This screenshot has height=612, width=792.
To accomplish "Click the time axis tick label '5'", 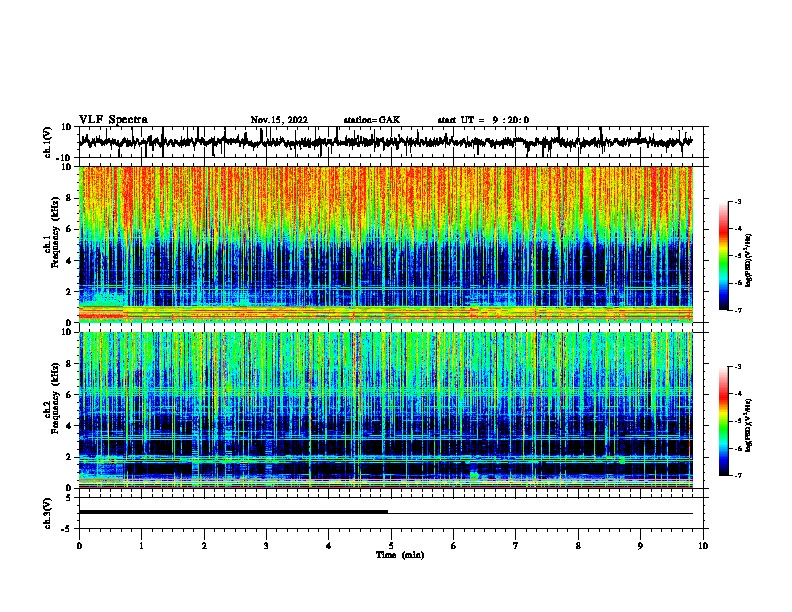I will point(391,545).
